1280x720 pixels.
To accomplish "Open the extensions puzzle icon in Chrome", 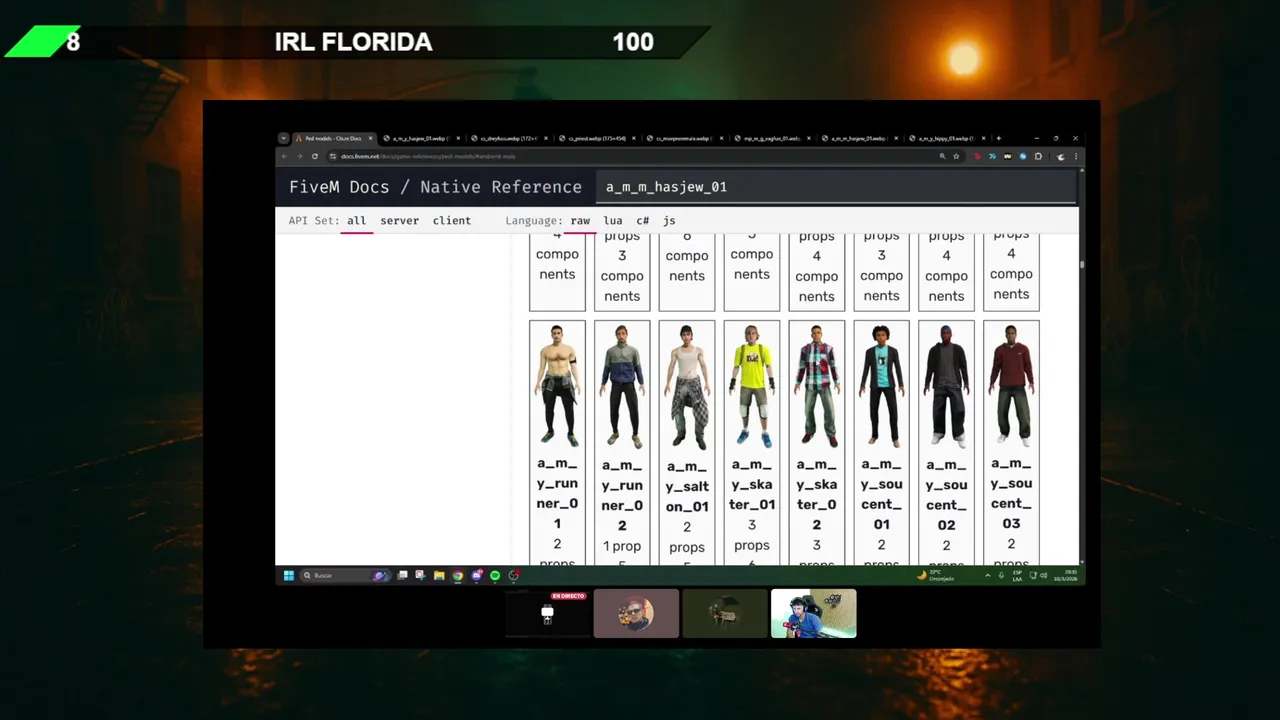I will 1038,156.
